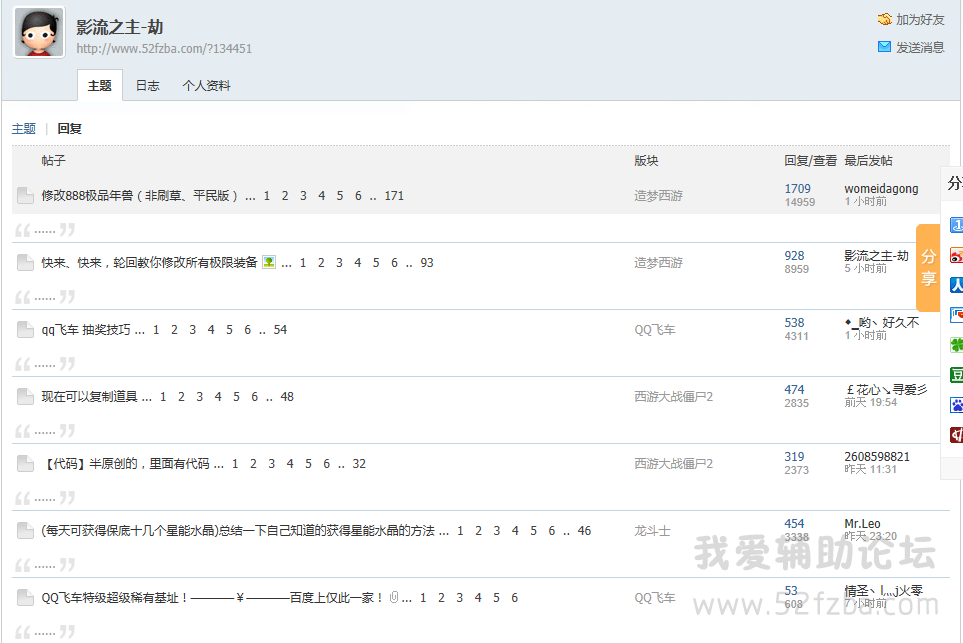Click the green 豆 Douban share icon
The height and width of the screenshot is (643, 963).
click(x=957, y=375)
